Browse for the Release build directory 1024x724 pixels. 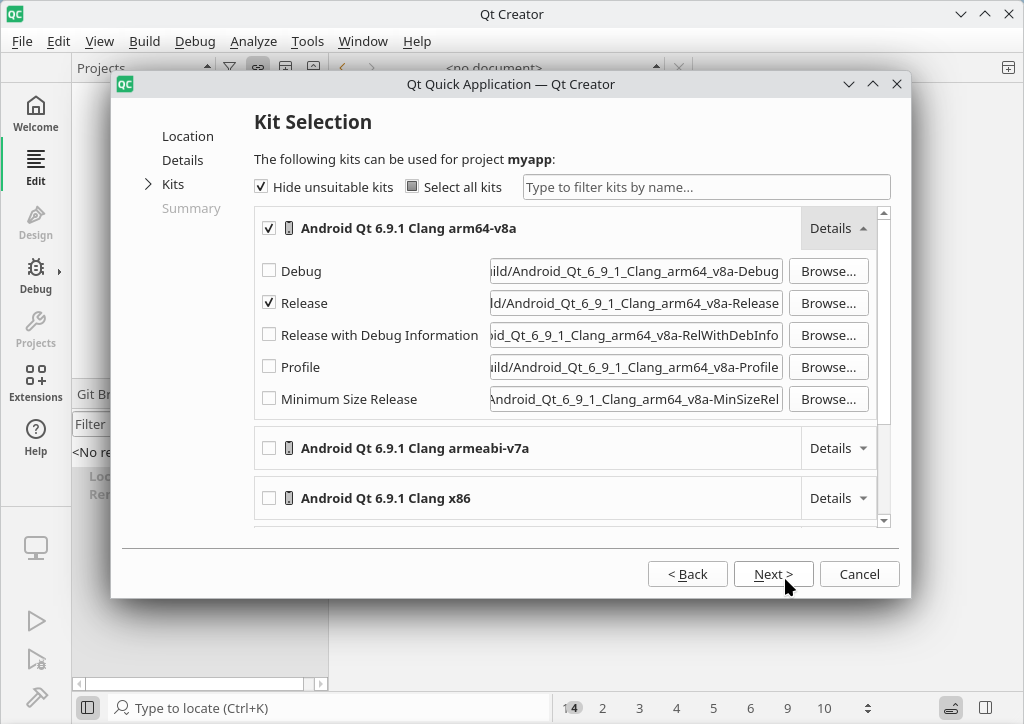point(829,303)
